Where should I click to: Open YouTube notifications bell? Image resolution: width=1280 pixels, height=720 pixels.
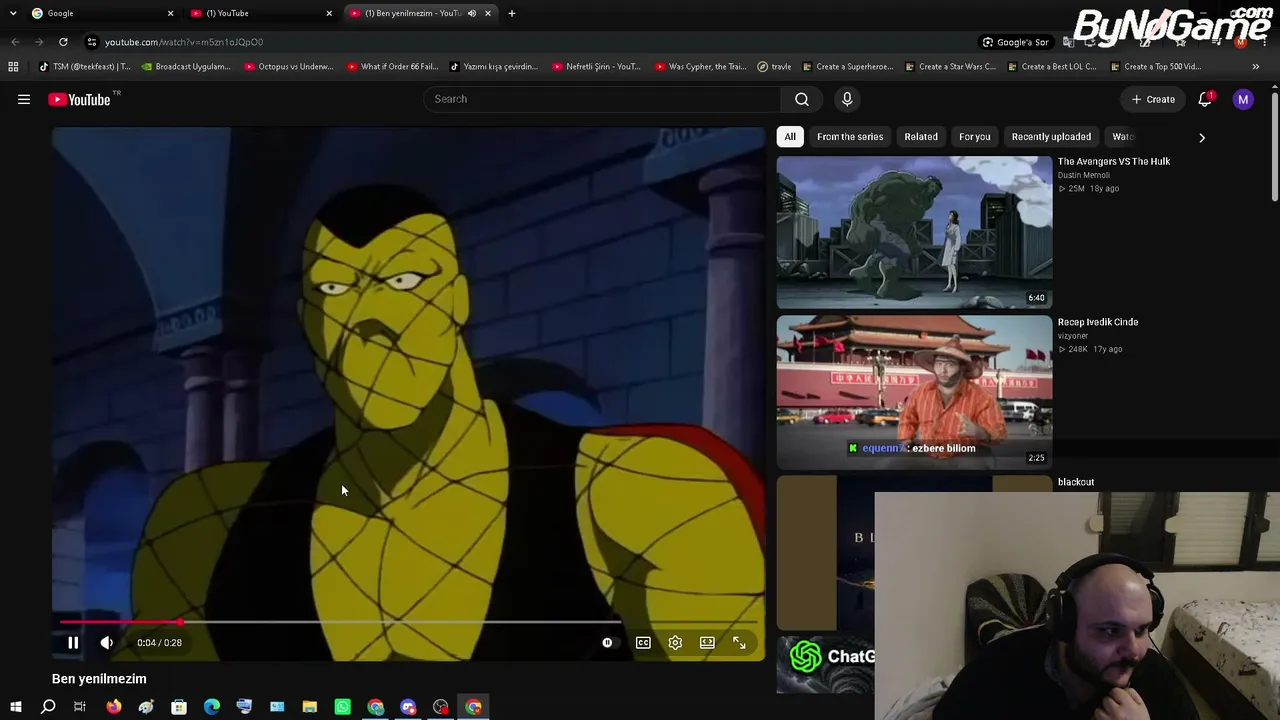[x=1206, y=99]
